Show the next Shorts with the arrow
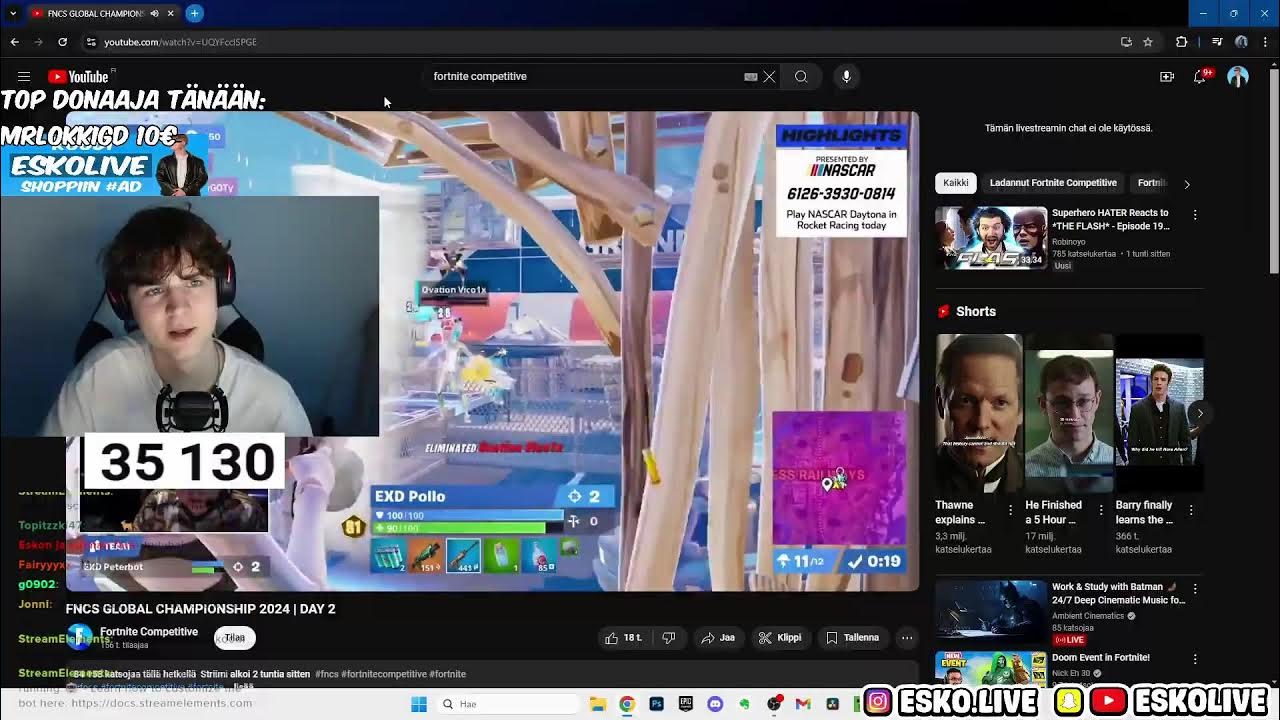Image resolution: width=1280 pixels, height=720 pixels. pos(1200,413)
